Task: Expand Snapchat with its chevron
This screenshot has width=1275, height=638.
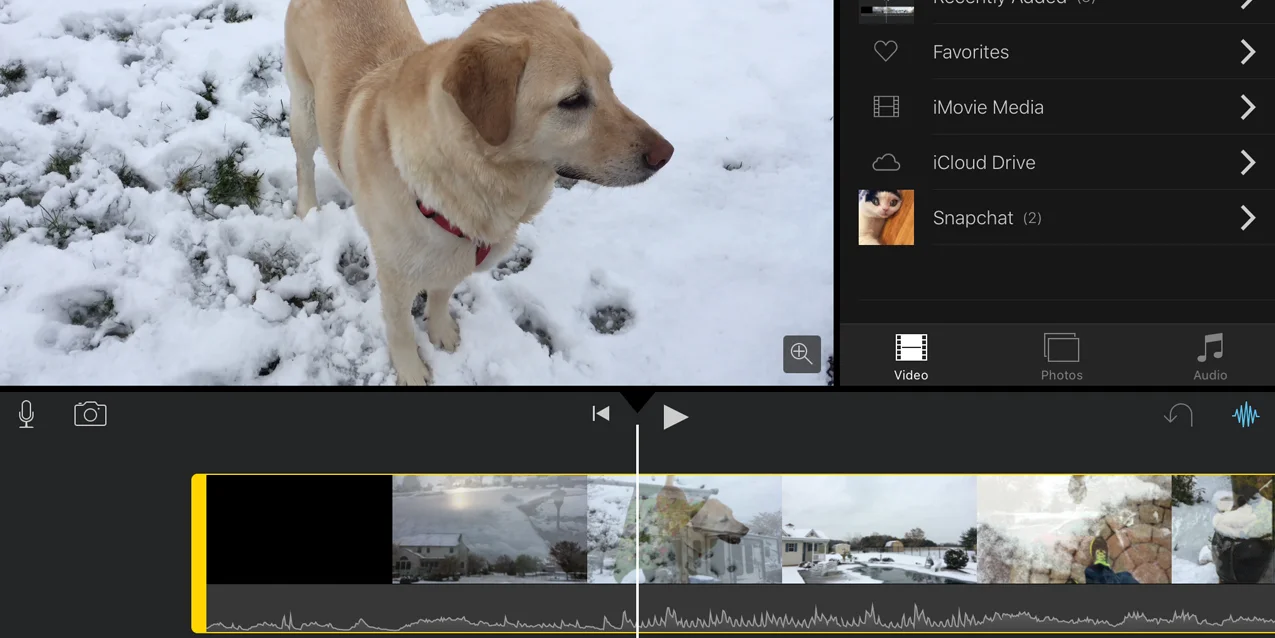Action: click(1248, 218)
